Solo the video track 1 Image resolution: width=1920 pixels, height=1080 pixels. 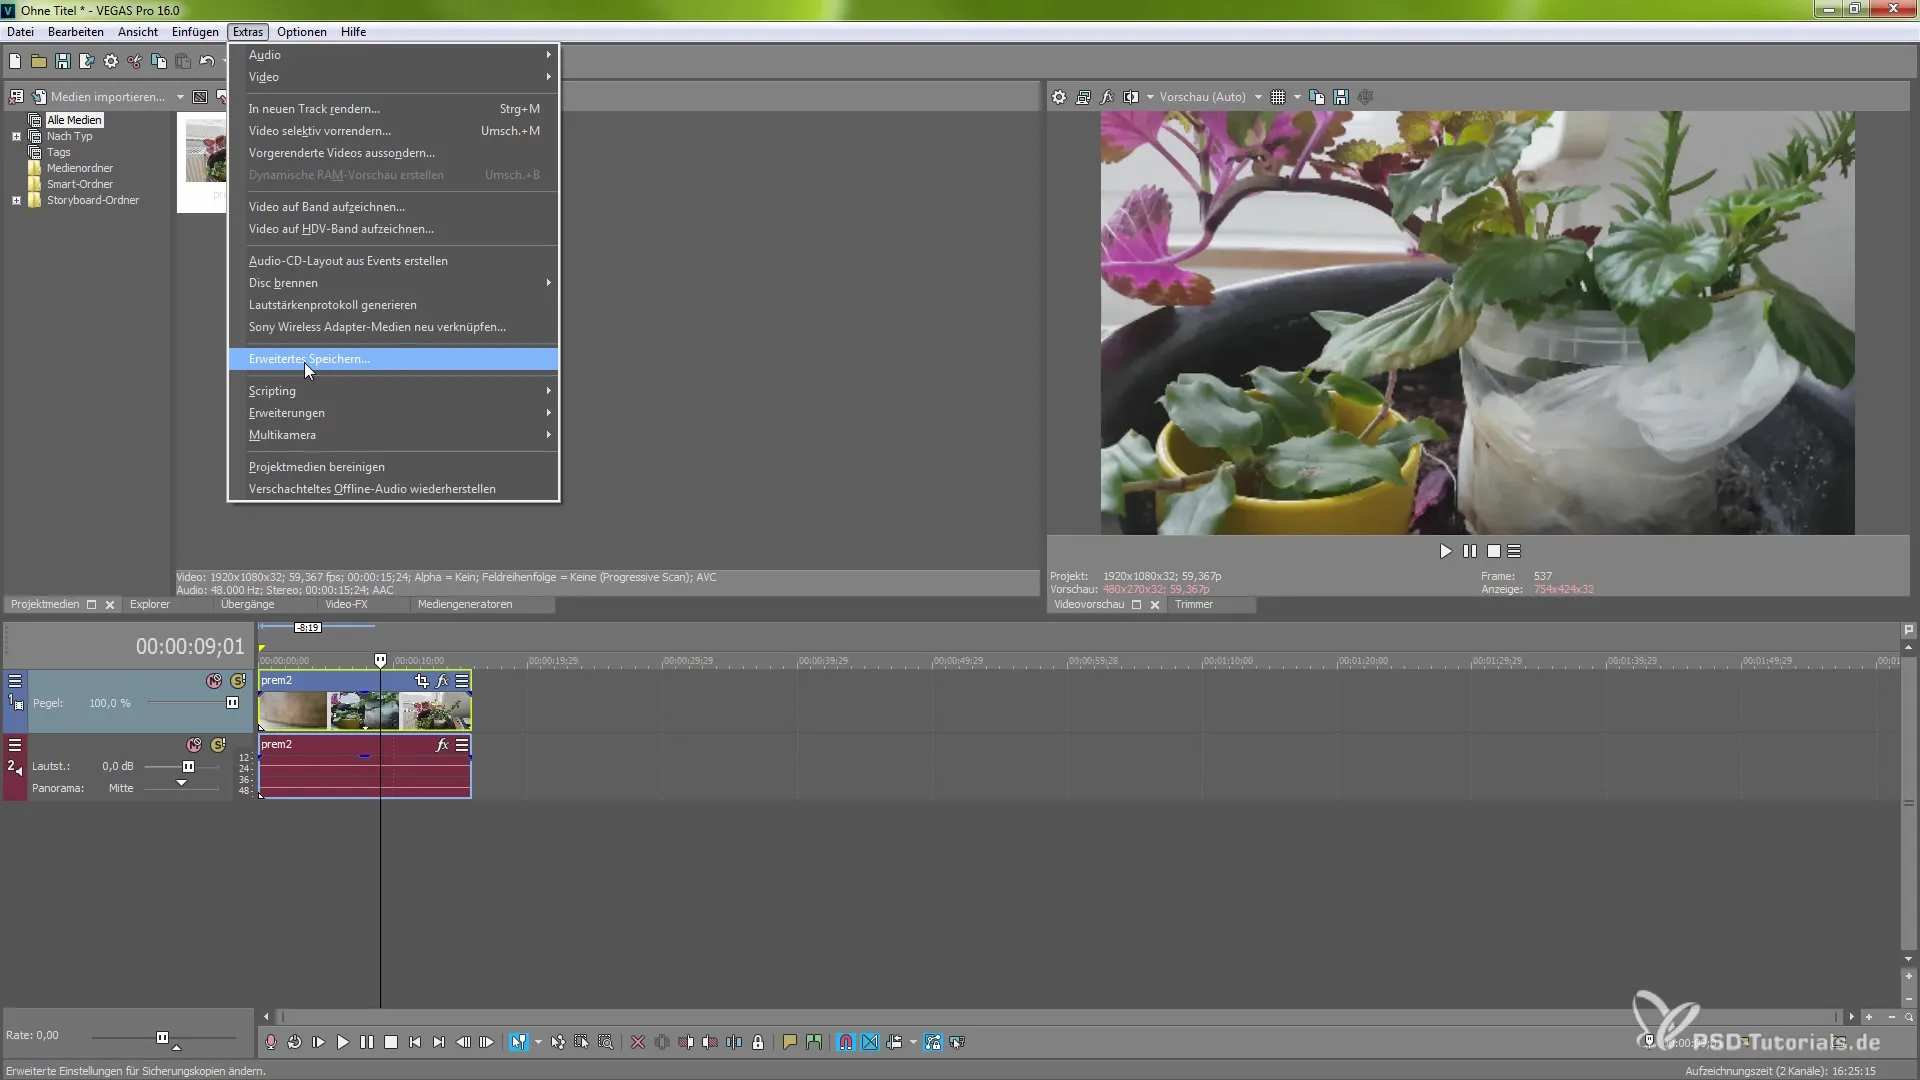click(x=238, y=681)
